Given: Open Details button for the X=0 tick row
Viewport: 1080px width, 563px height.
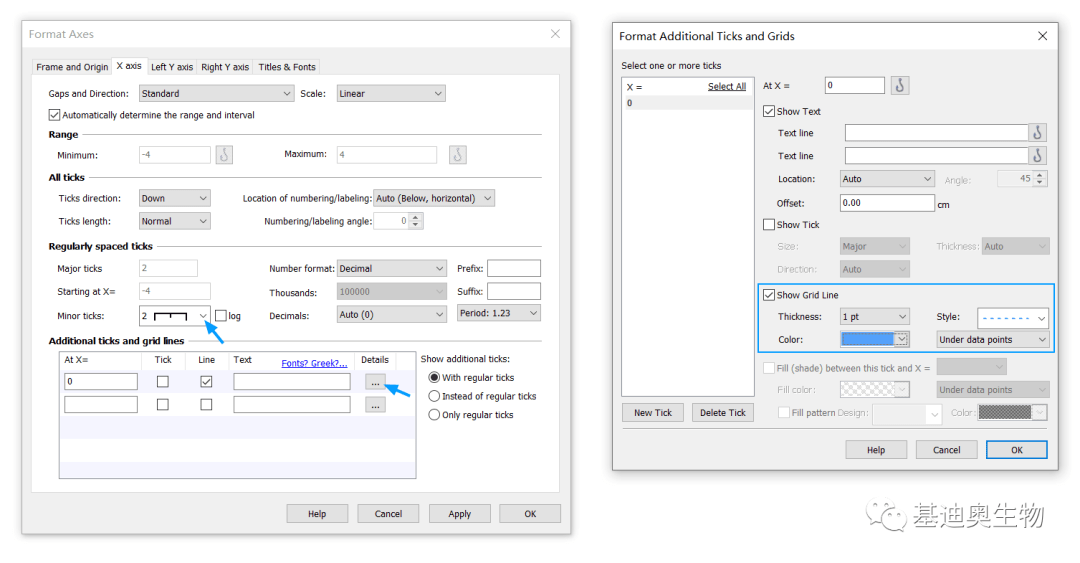Looking at the screenshot, I should tap(375, 382).
